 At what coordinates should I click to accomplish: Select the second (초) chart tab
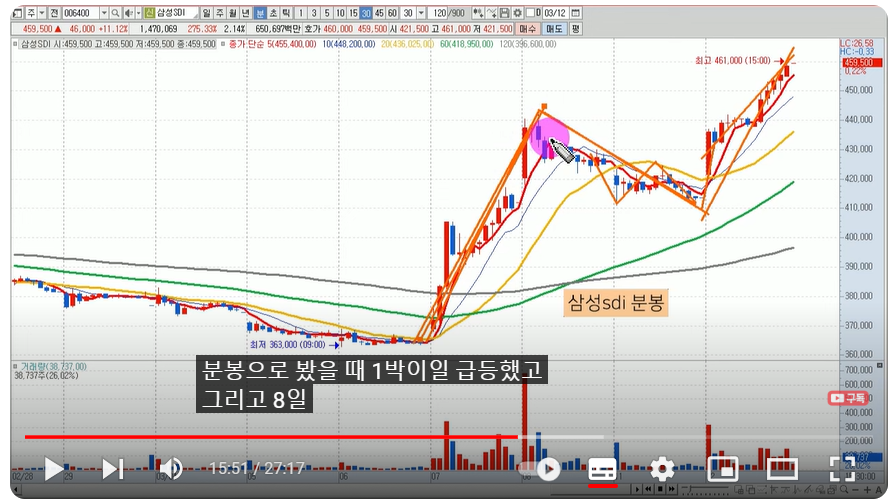(x=273, y=13)
